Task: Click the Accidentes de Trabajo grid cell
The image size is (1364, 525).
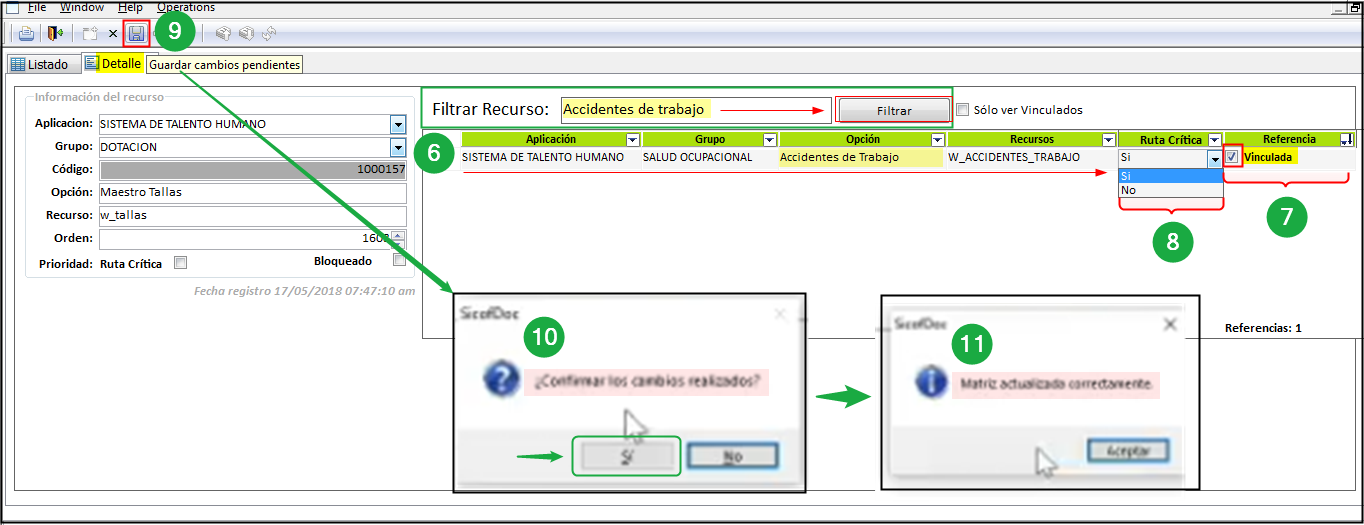Action: (860, 157)
